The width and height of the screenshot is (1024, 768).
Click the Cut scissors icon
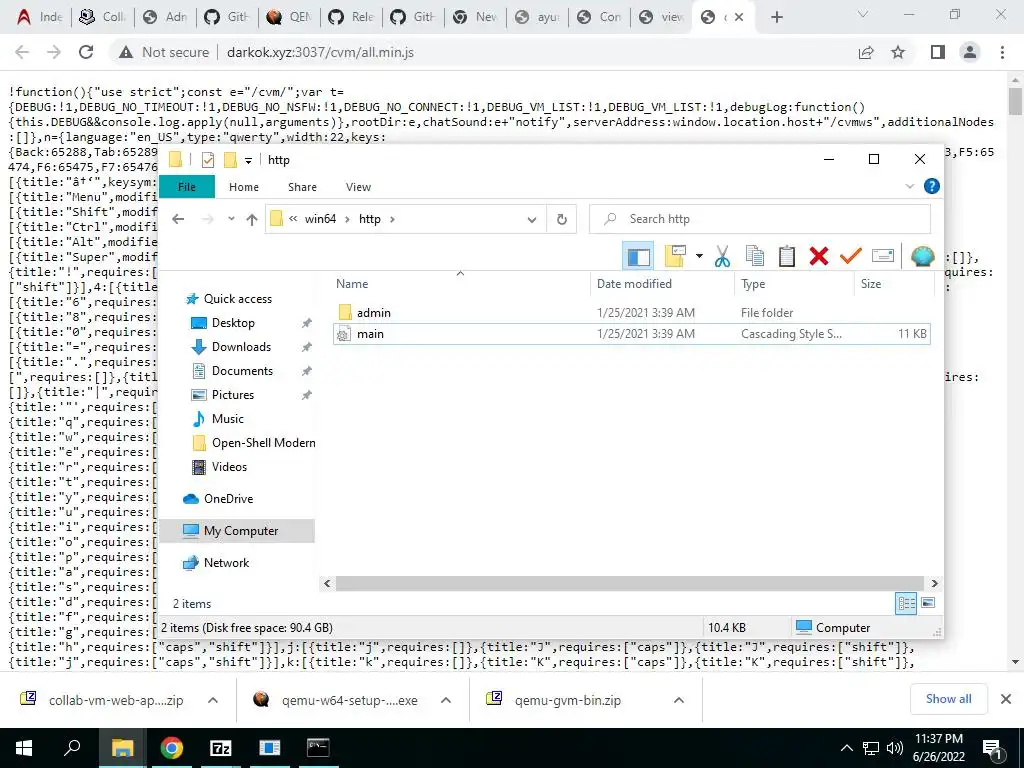point(722,257)
